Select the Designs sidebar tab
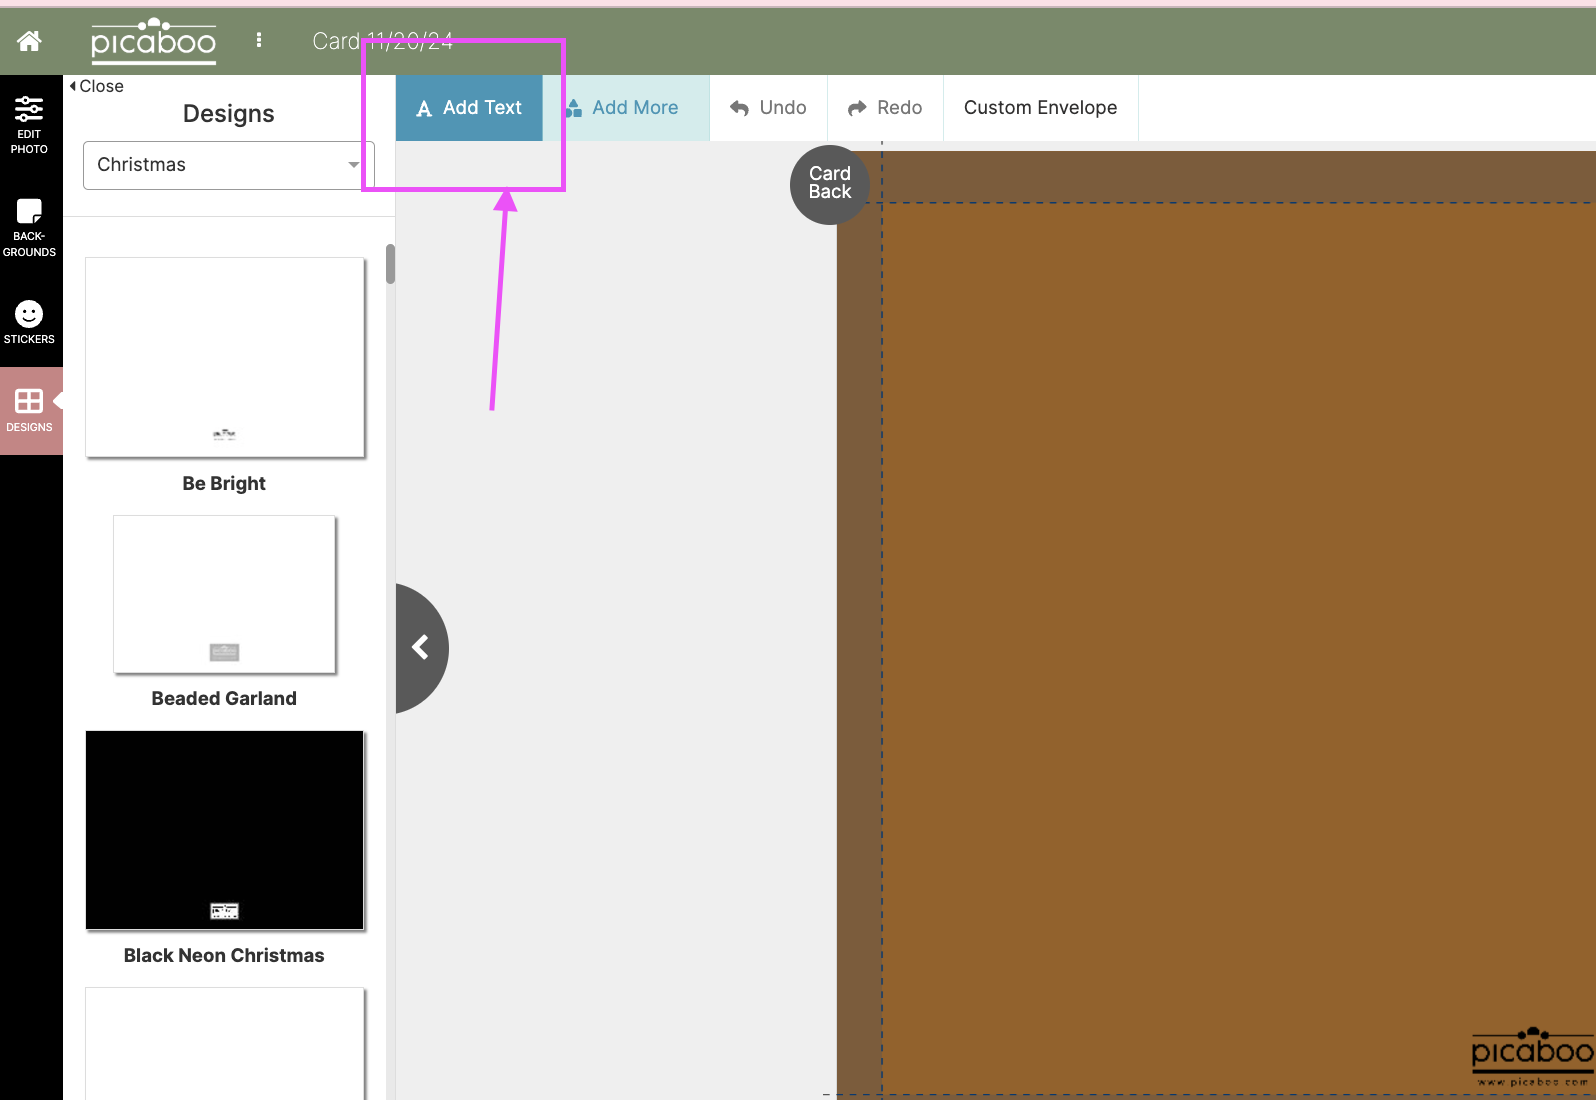1596x1100 pixels. [30, 411]
